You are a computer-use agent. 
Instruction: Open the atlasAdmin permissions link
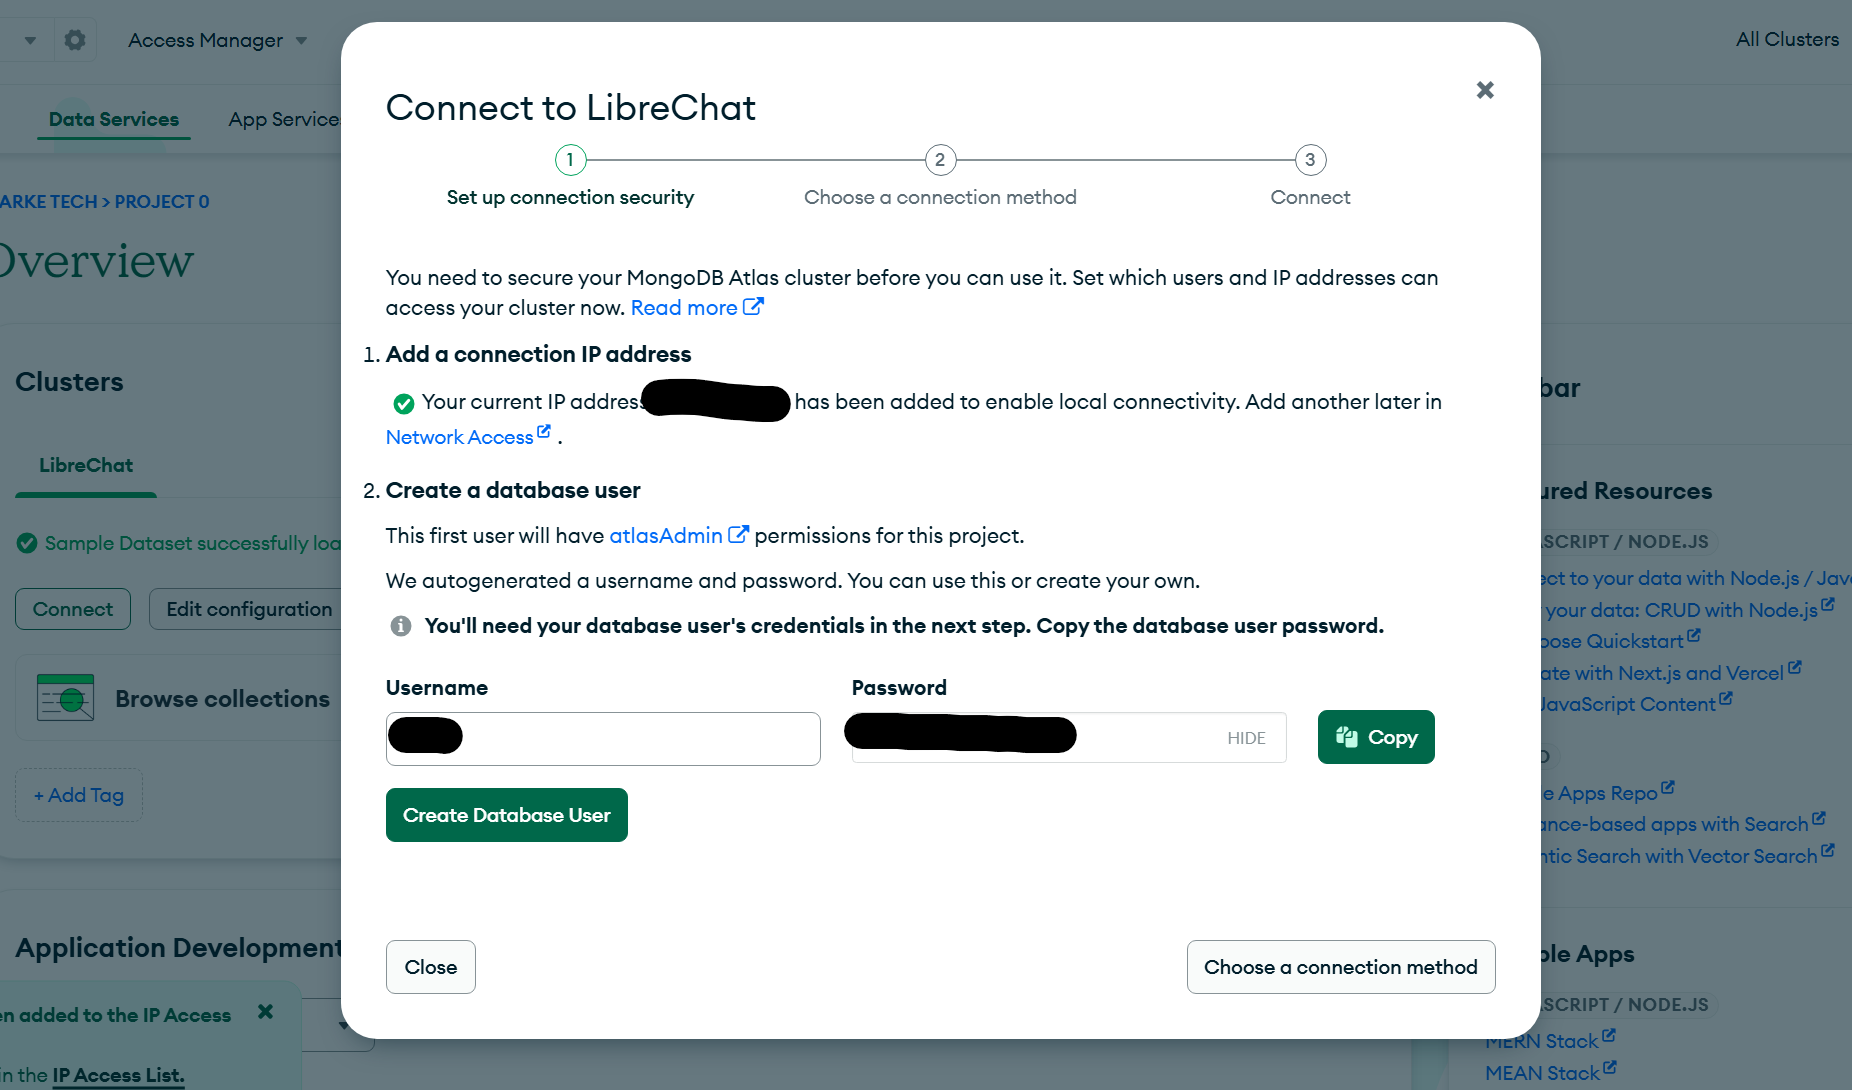pos(678,535)
